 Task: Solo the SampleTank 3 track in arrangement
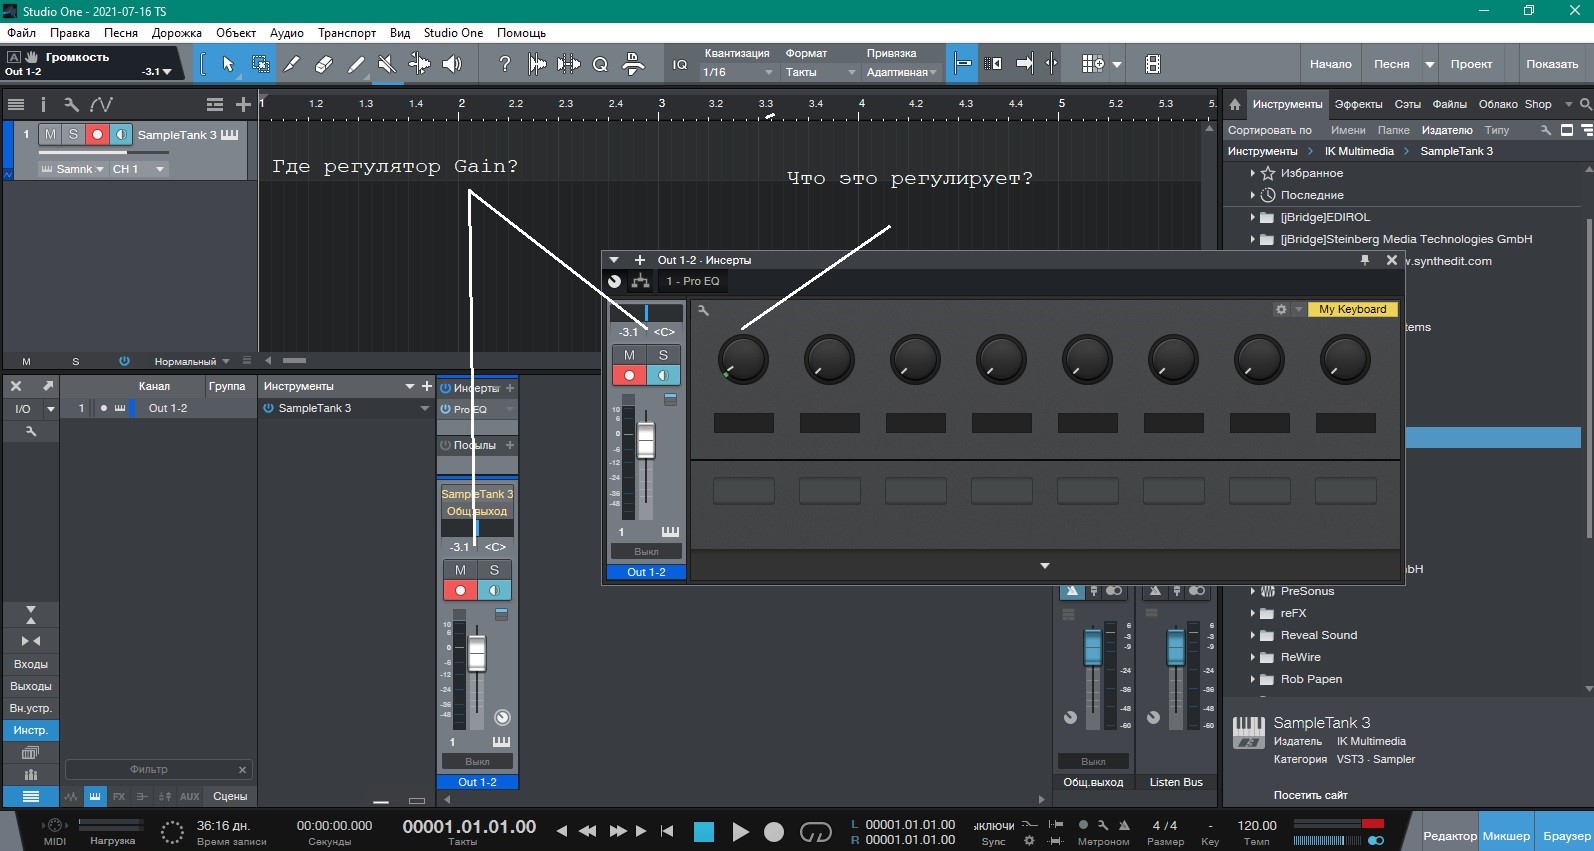pos(73,134)
